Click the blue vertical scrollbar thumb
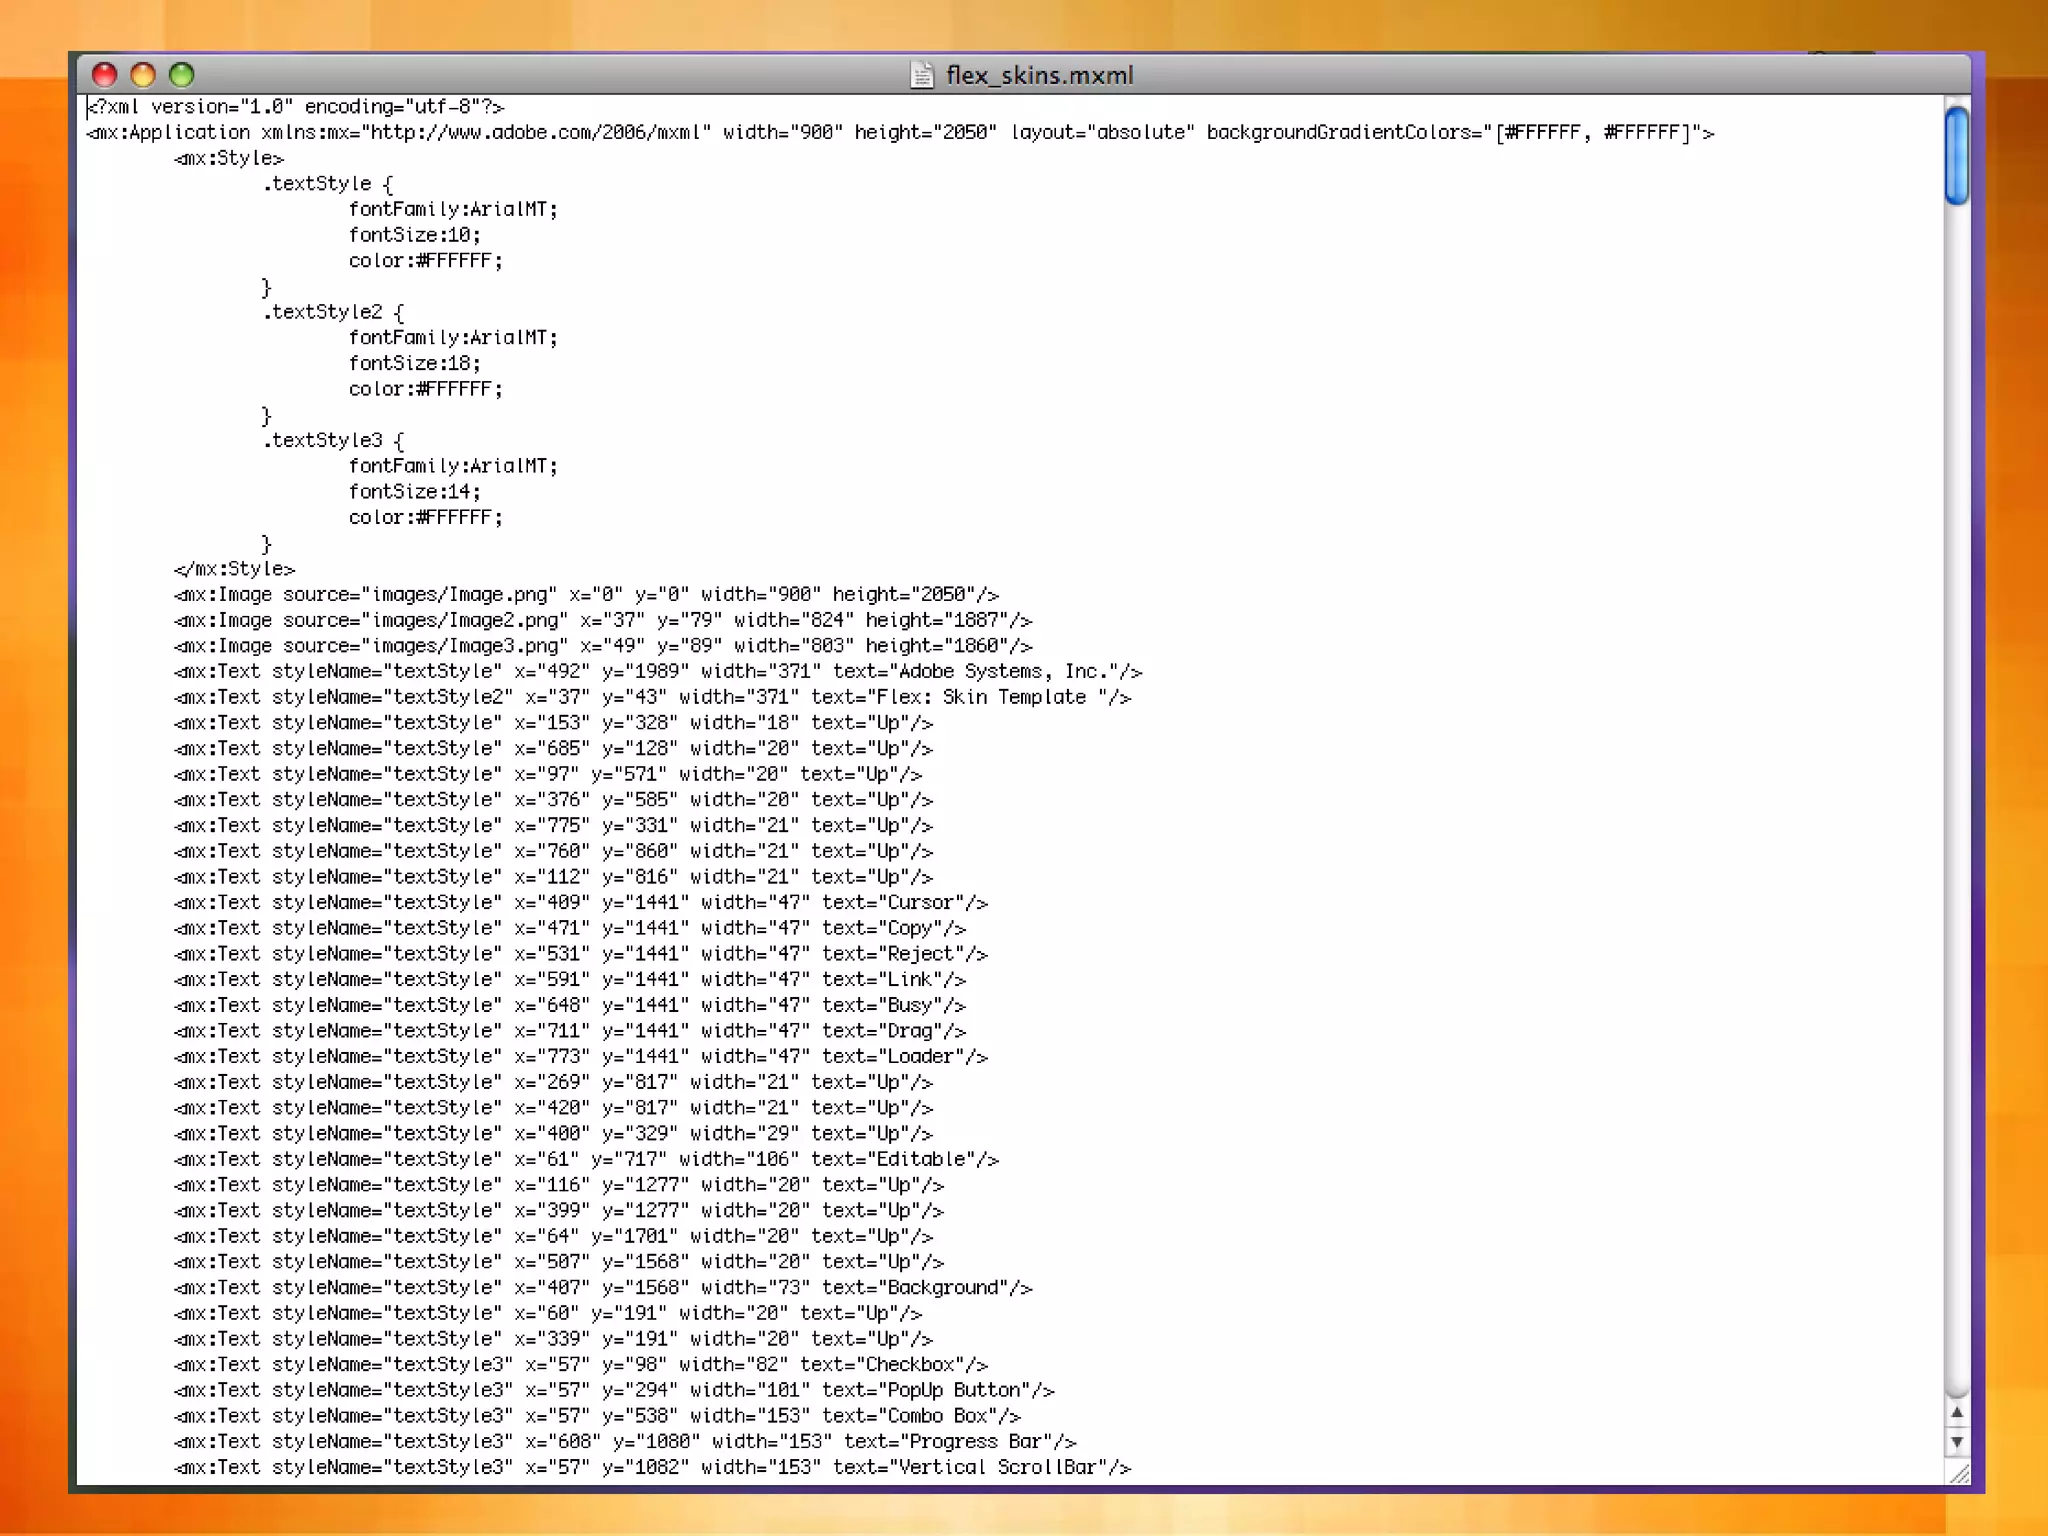 [x=1957, y=155]
